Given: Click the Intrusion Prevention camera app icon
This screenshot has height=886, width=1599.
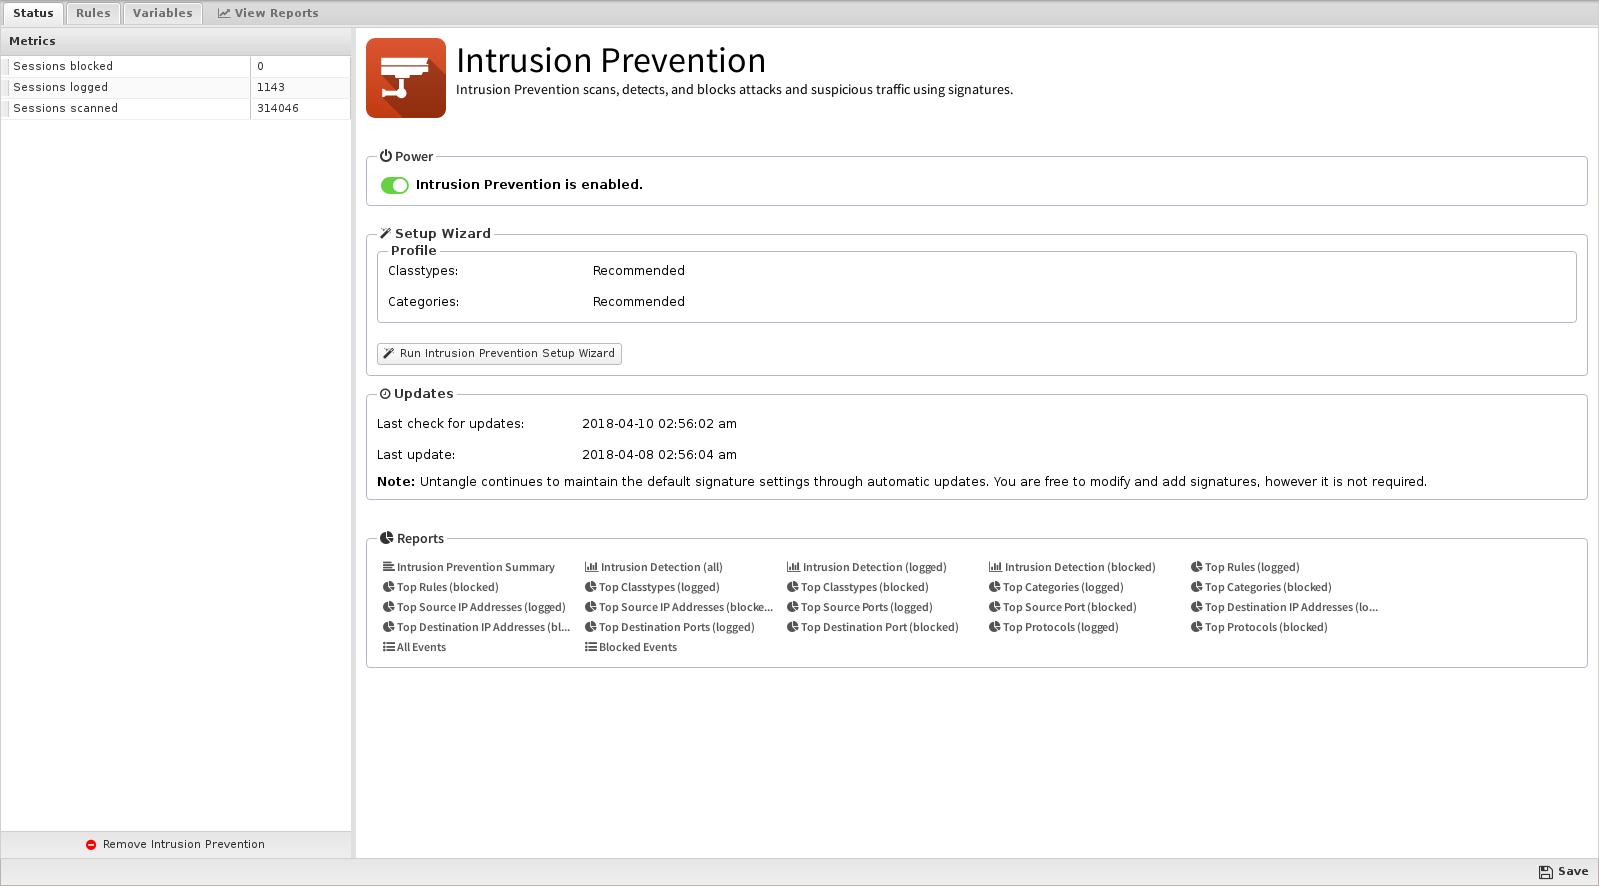Looking at the screenshot, I should [x=406, y=78].
